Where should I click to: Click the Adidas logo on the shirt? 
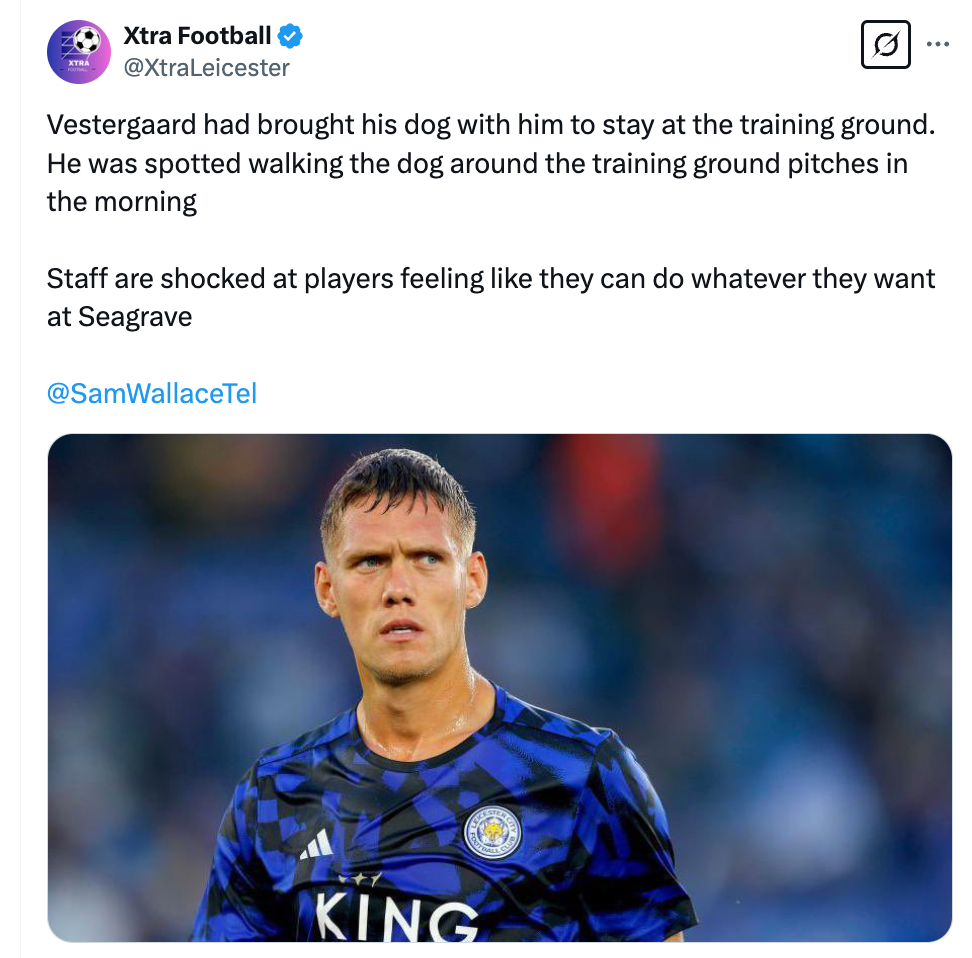(x=317, y=846)
